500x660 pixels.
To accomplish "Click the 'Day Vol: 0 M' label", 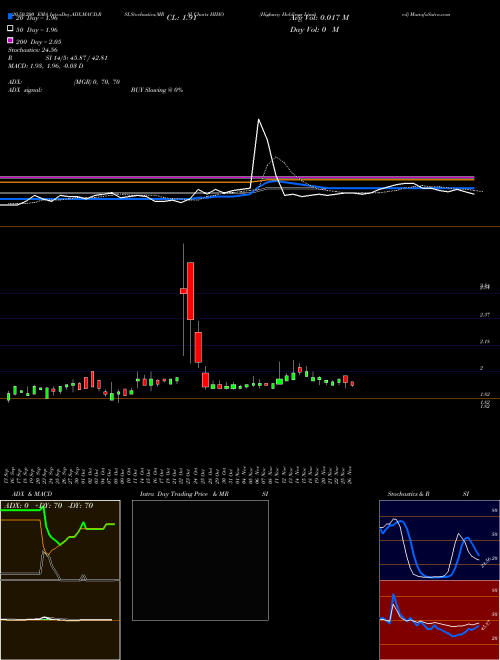I will (x=314, y=30).
